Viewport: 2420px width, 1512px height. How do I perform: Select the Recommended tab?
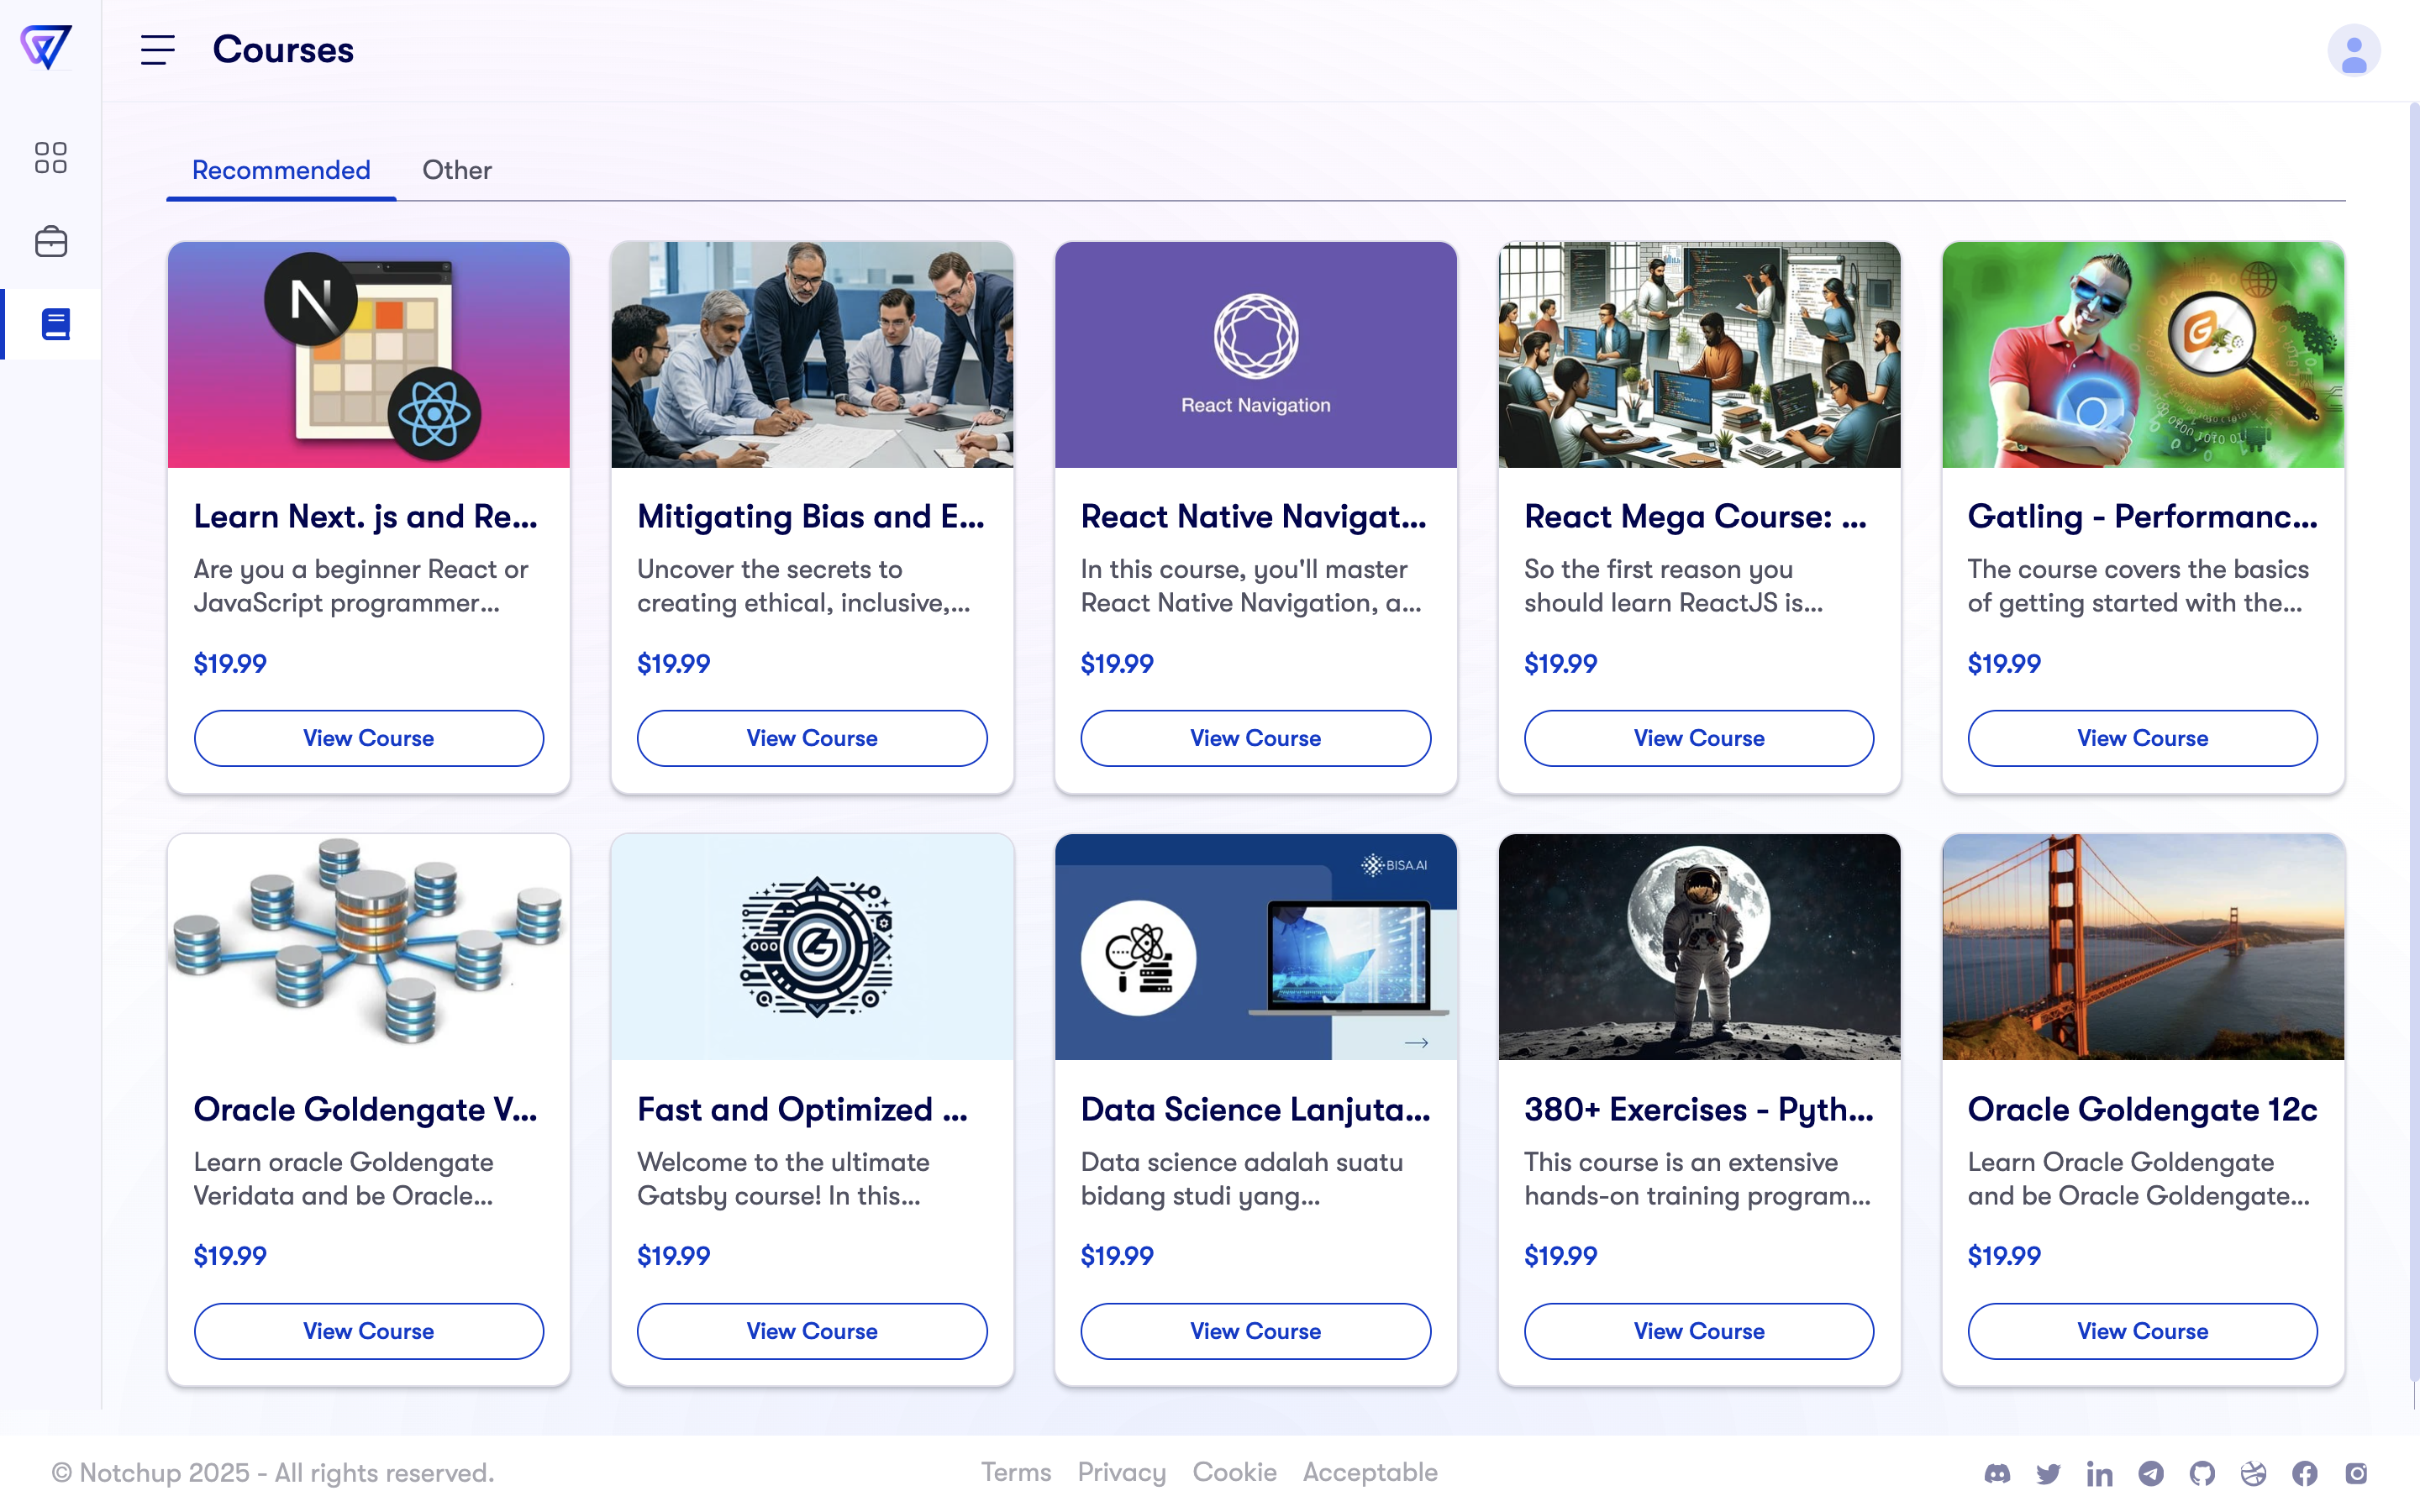tap(281, 170)
